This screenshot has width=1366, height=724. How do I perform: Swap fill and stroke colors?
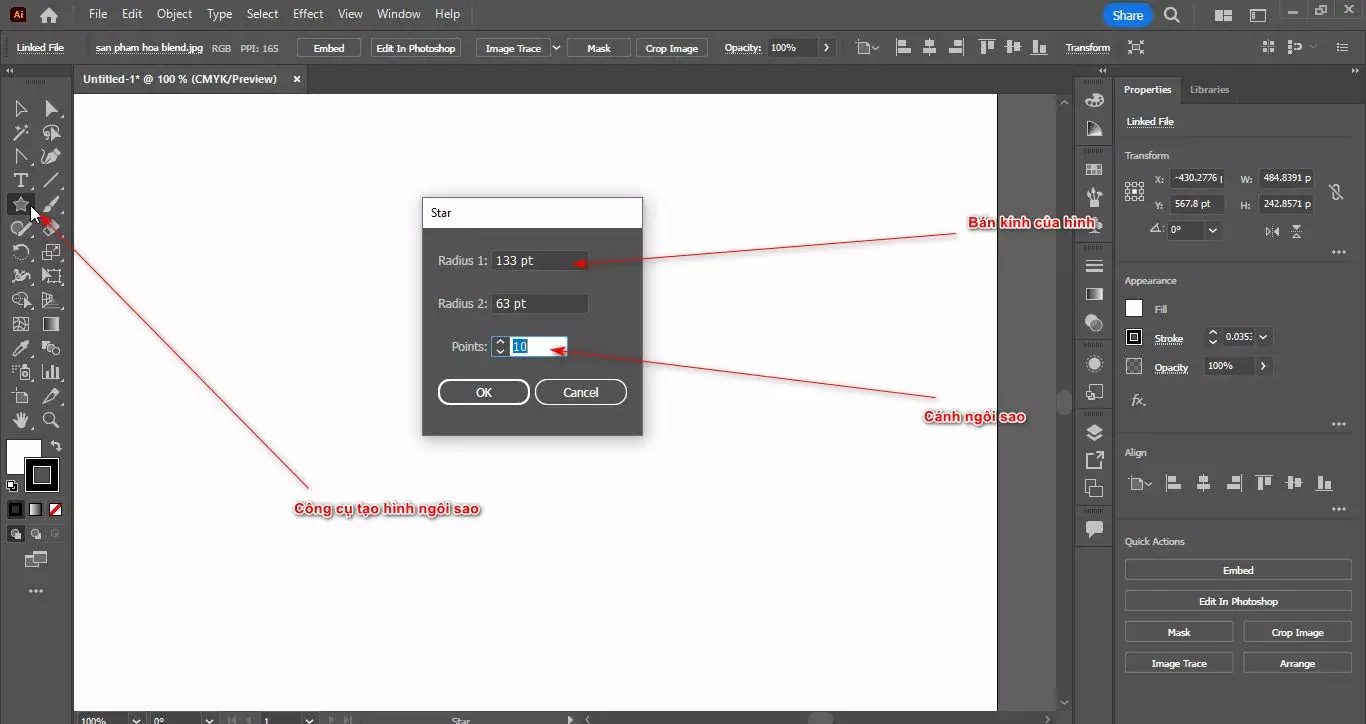point(56,446)
